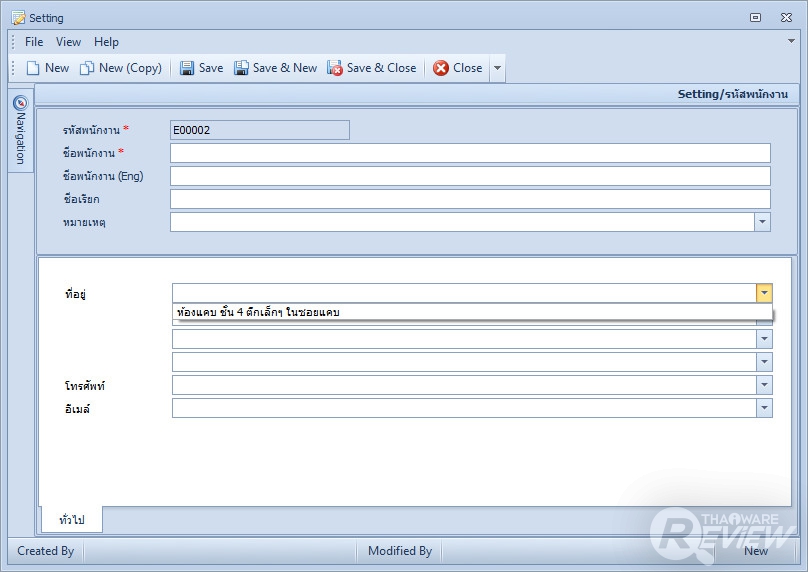808x572 pixels.
Task: Click the Setting/รหัสพนักงาน header text
Action: click(x=732, y=94)
